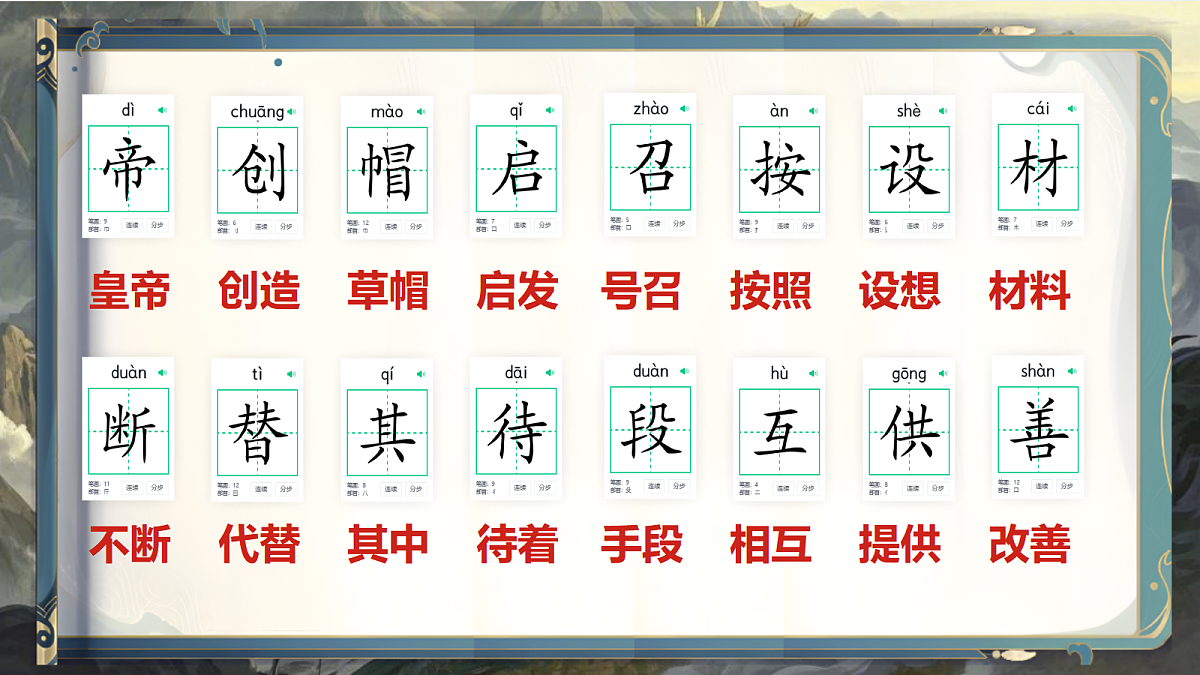The height and width of the screenshot is (675, 1200).
Task: Show step-by-step strokes (分步) for 帽
Action: 415,226
